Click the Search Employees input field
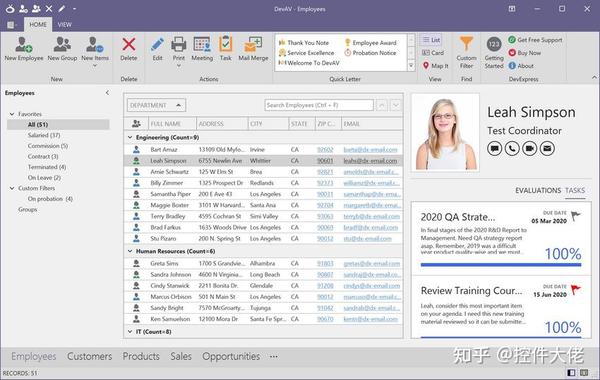Screen dimensions: 600x380 pos(319,105)
